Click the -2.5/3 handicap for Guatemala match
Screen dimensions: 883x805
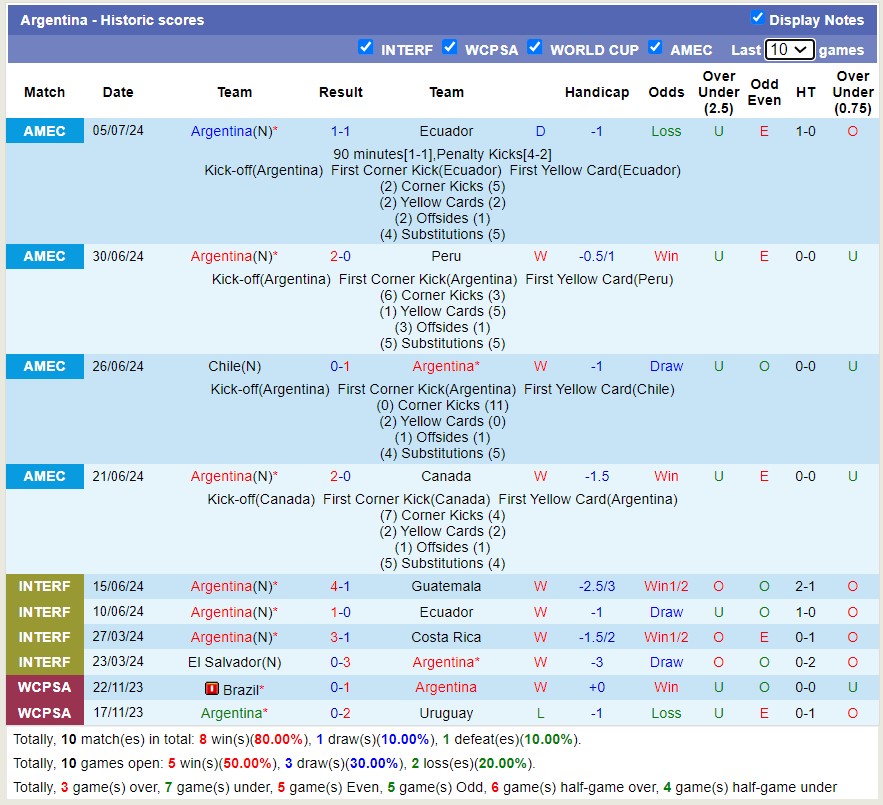597,586
